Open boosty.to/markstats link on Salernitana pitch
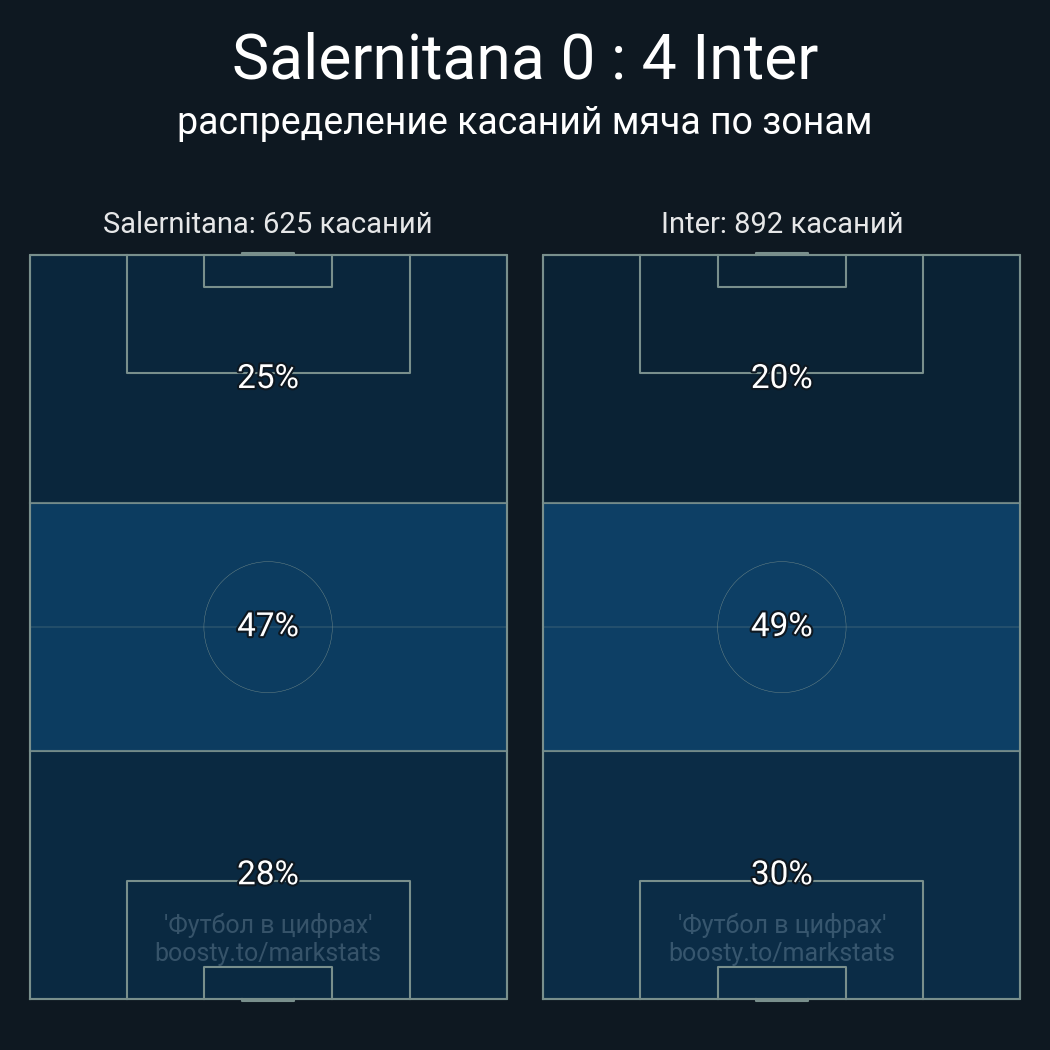 [x=268, y=952]
